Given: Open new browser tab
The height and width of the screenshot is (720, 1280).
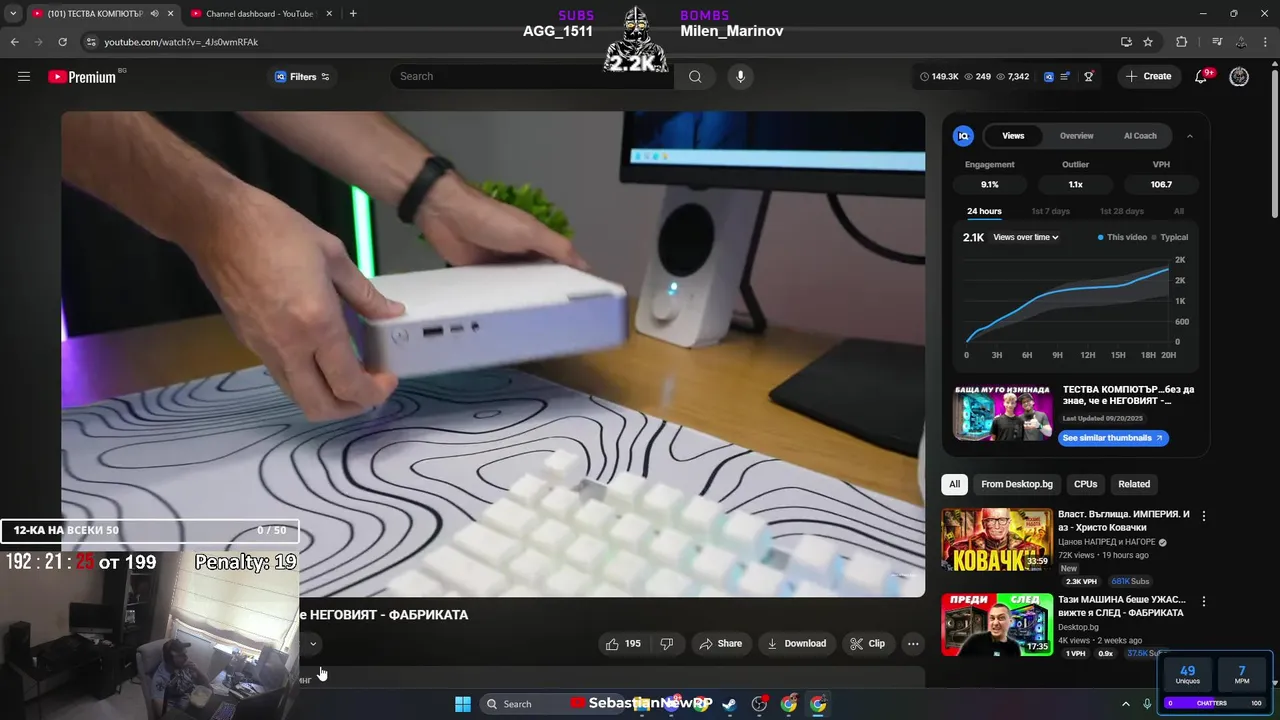Looking at the screenshot, I should tap(353, 14).
